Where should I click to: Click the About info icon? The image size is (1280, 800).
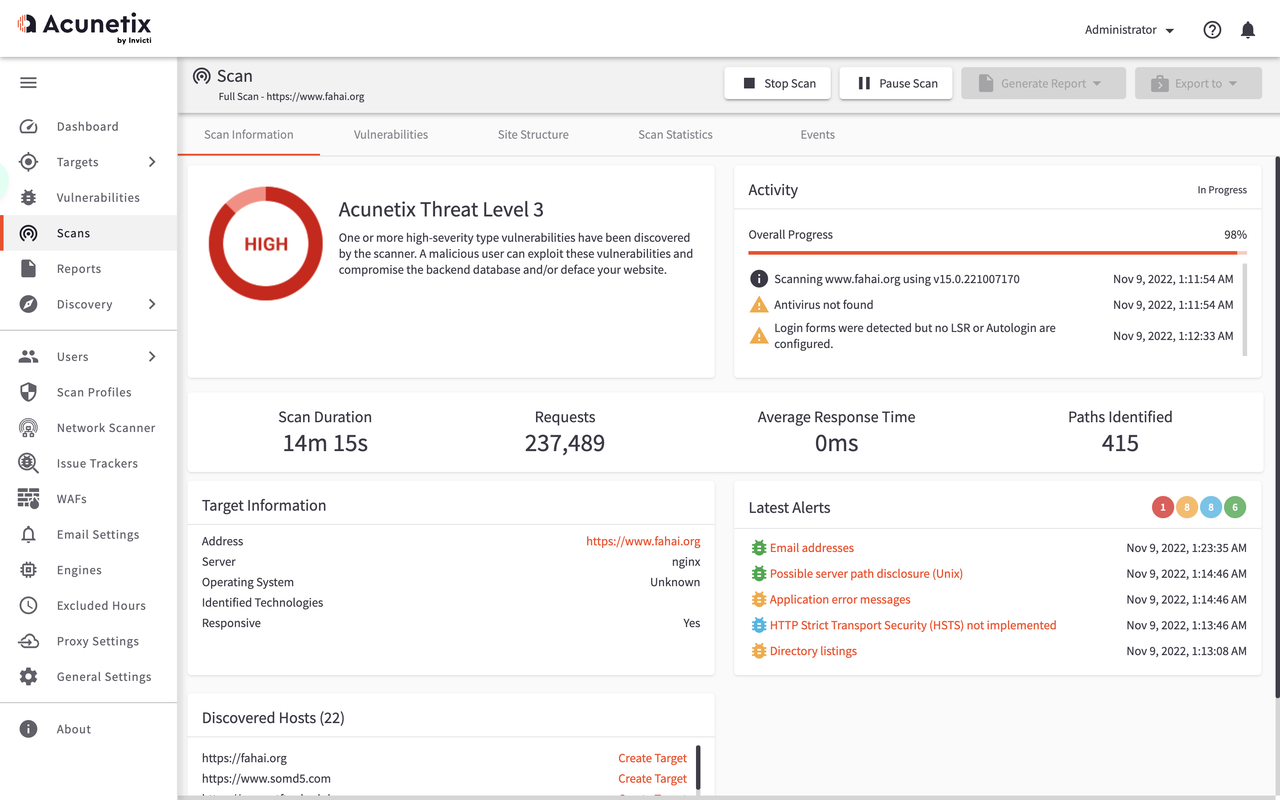(28, 729)
